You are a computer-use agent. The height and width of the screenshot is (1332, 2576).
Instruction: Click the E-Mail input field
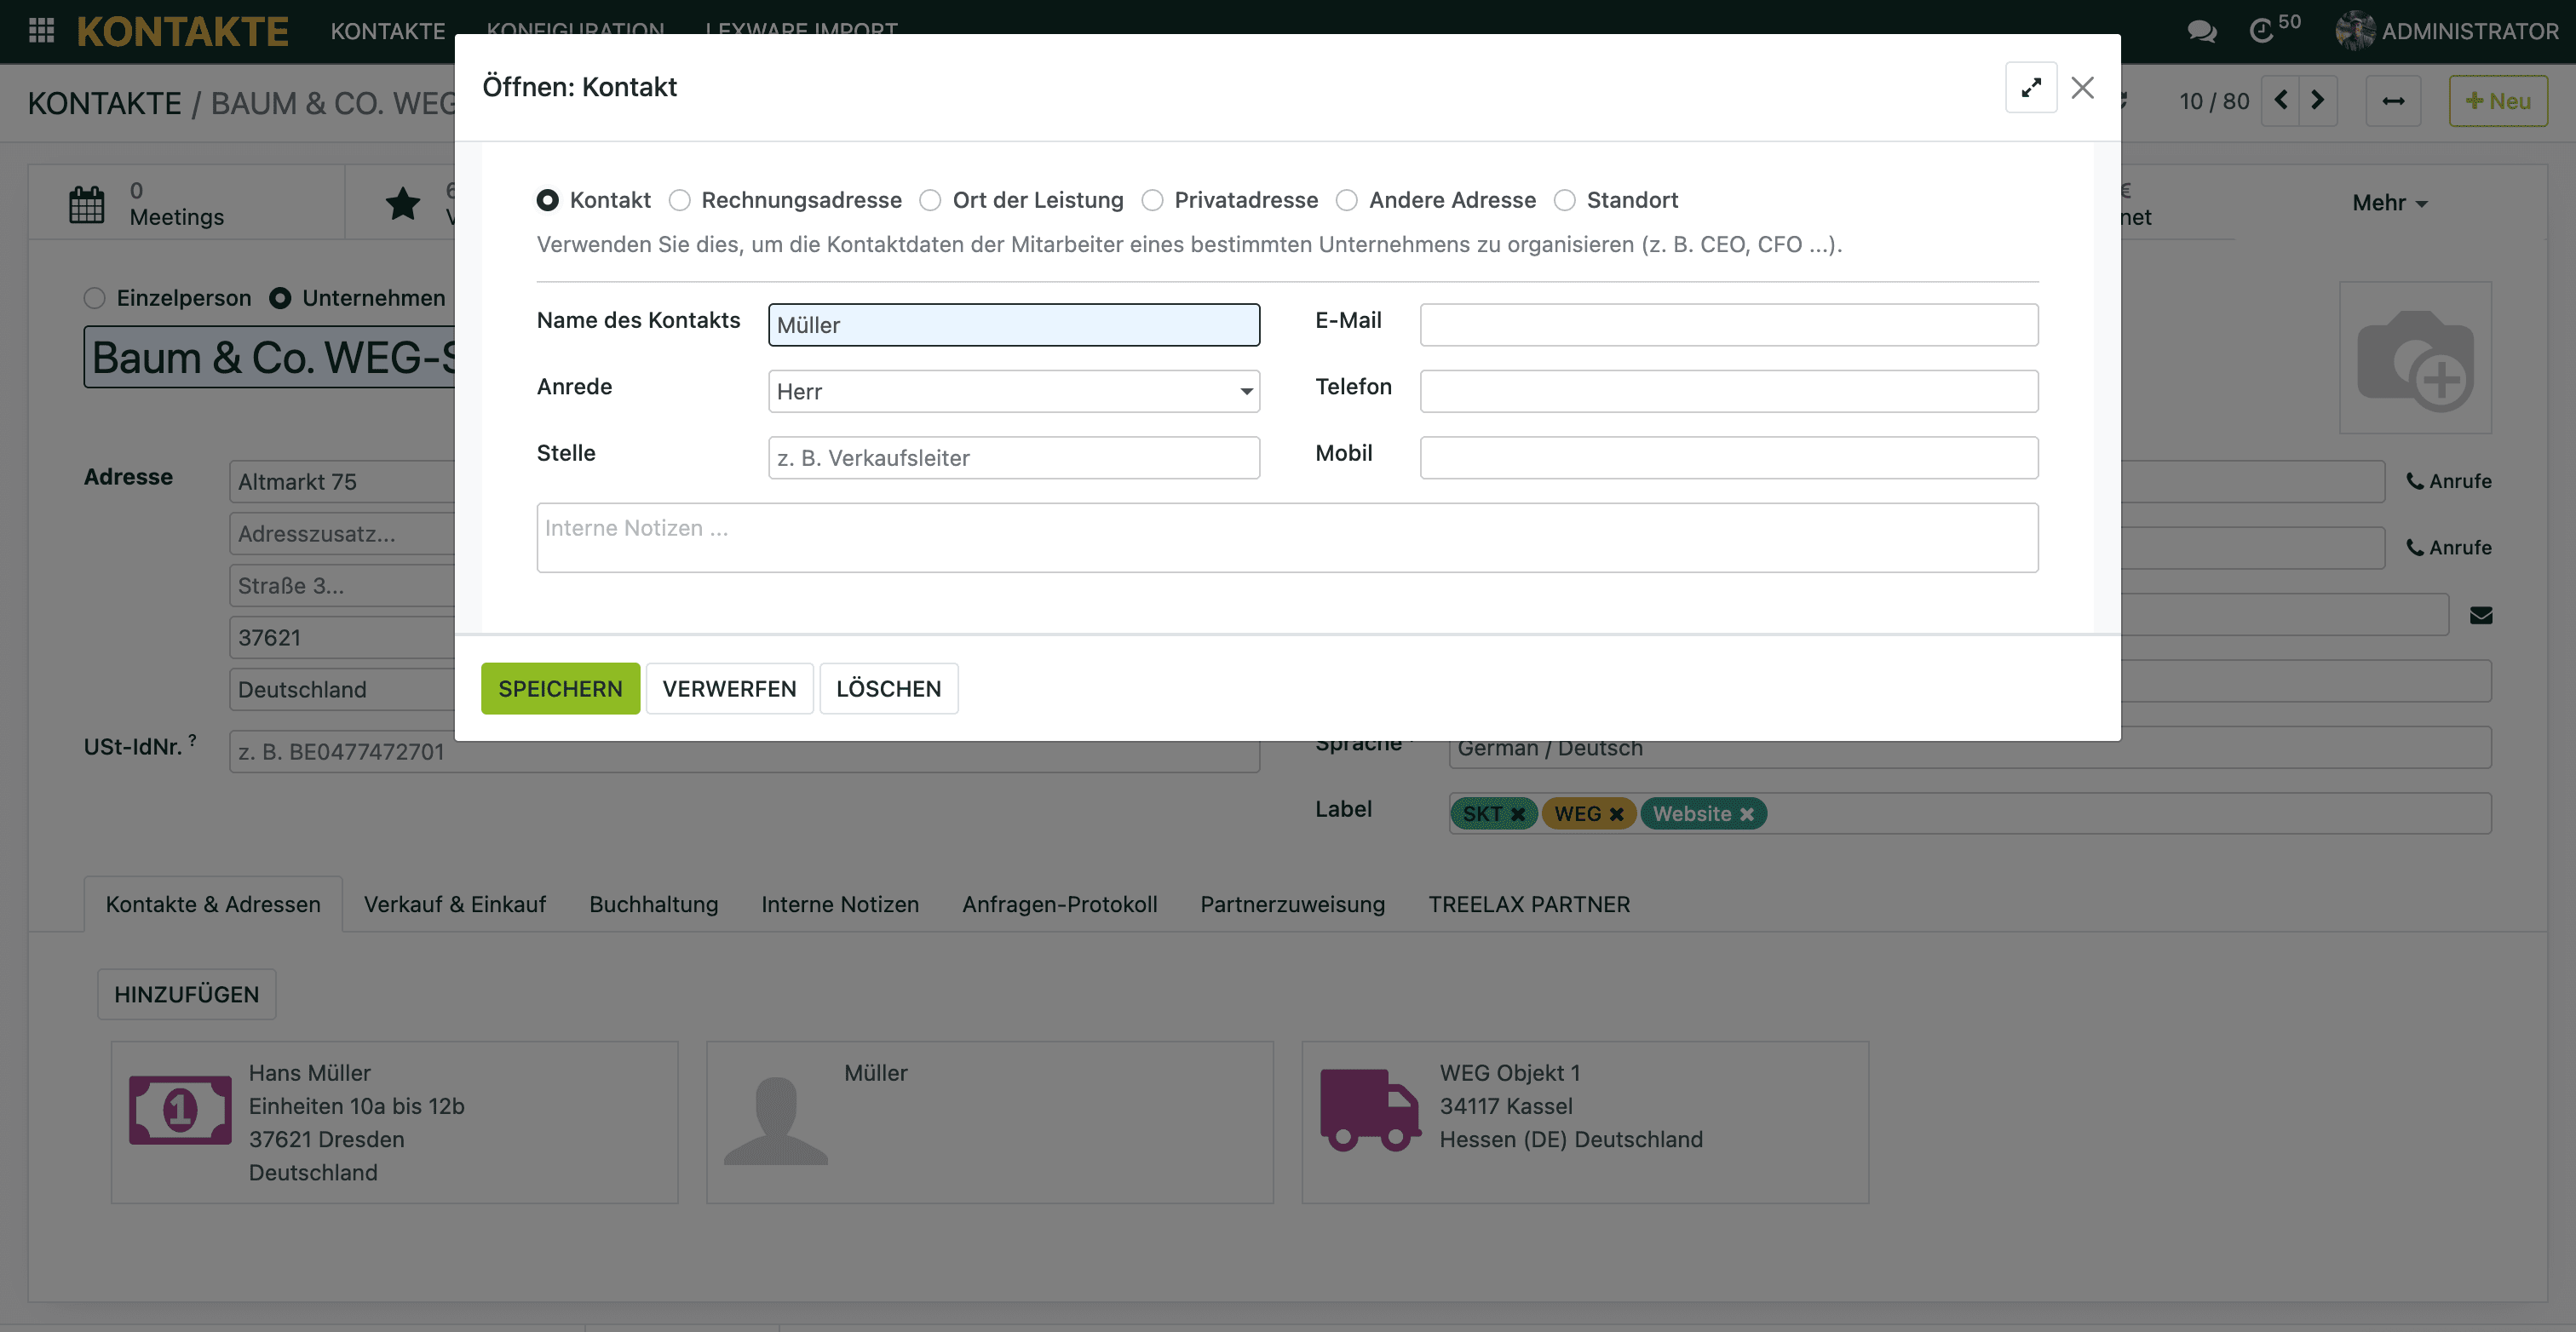pyautogui.click(x=1728, y=325)
